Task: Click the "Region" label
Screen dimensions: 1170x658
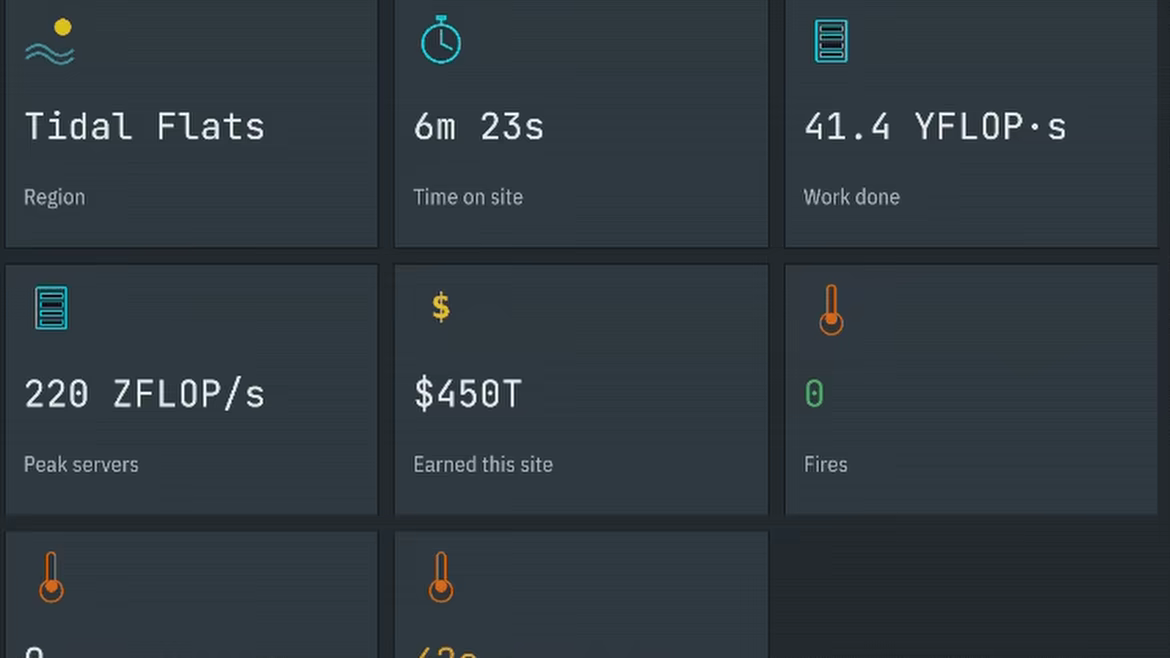Action: [x=54, y=197]
